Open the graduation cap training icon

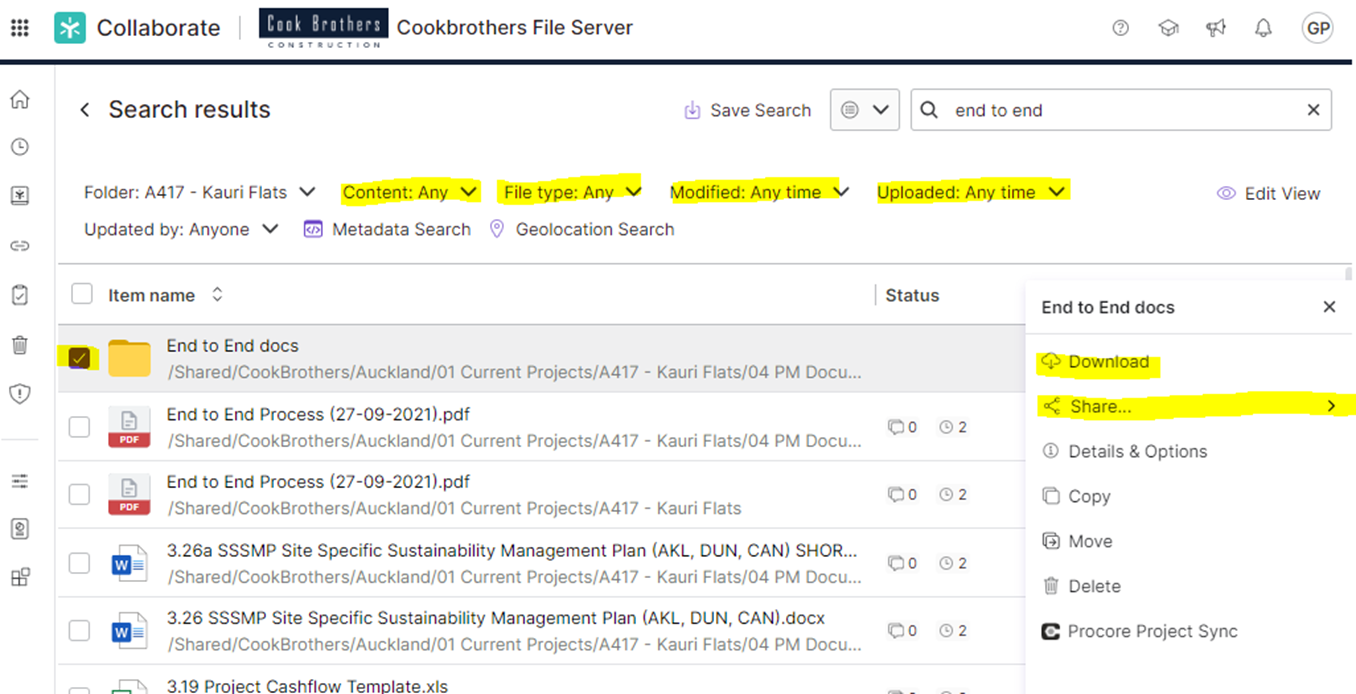tap(1168, 28)
